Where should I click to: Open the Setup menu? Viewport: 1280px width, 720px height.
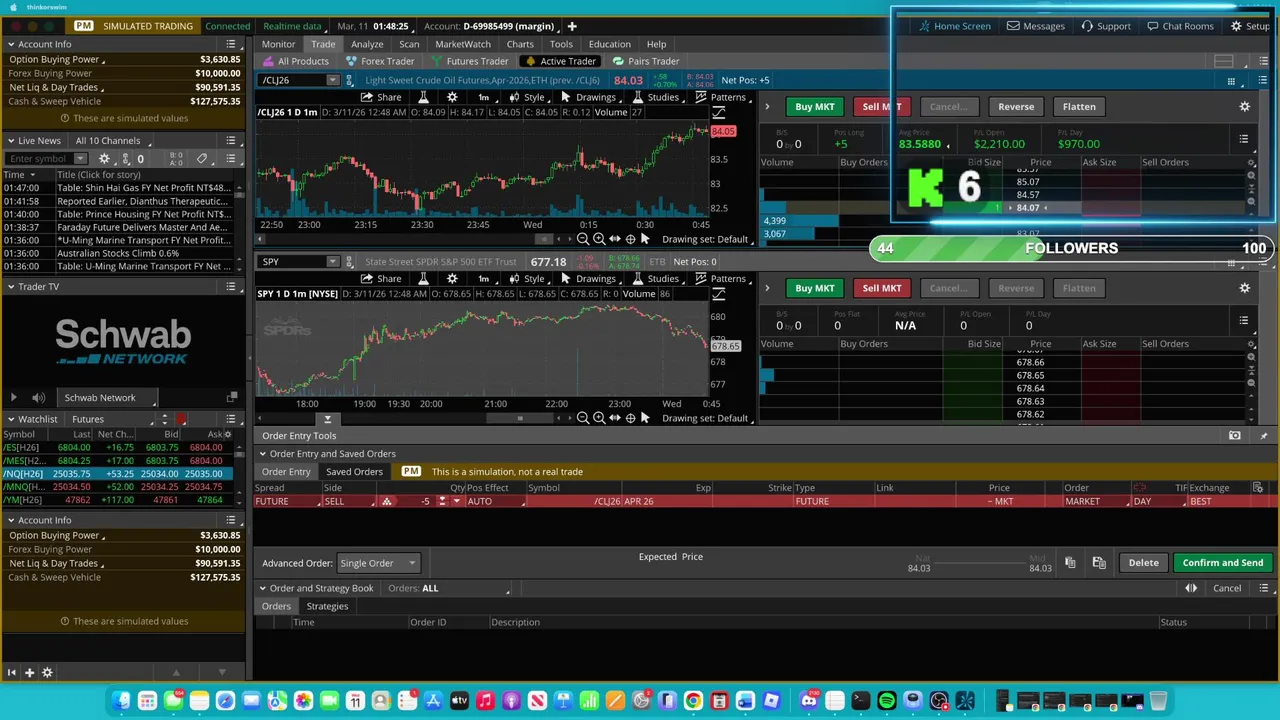pyautogui.click(x=1250, y=26)
